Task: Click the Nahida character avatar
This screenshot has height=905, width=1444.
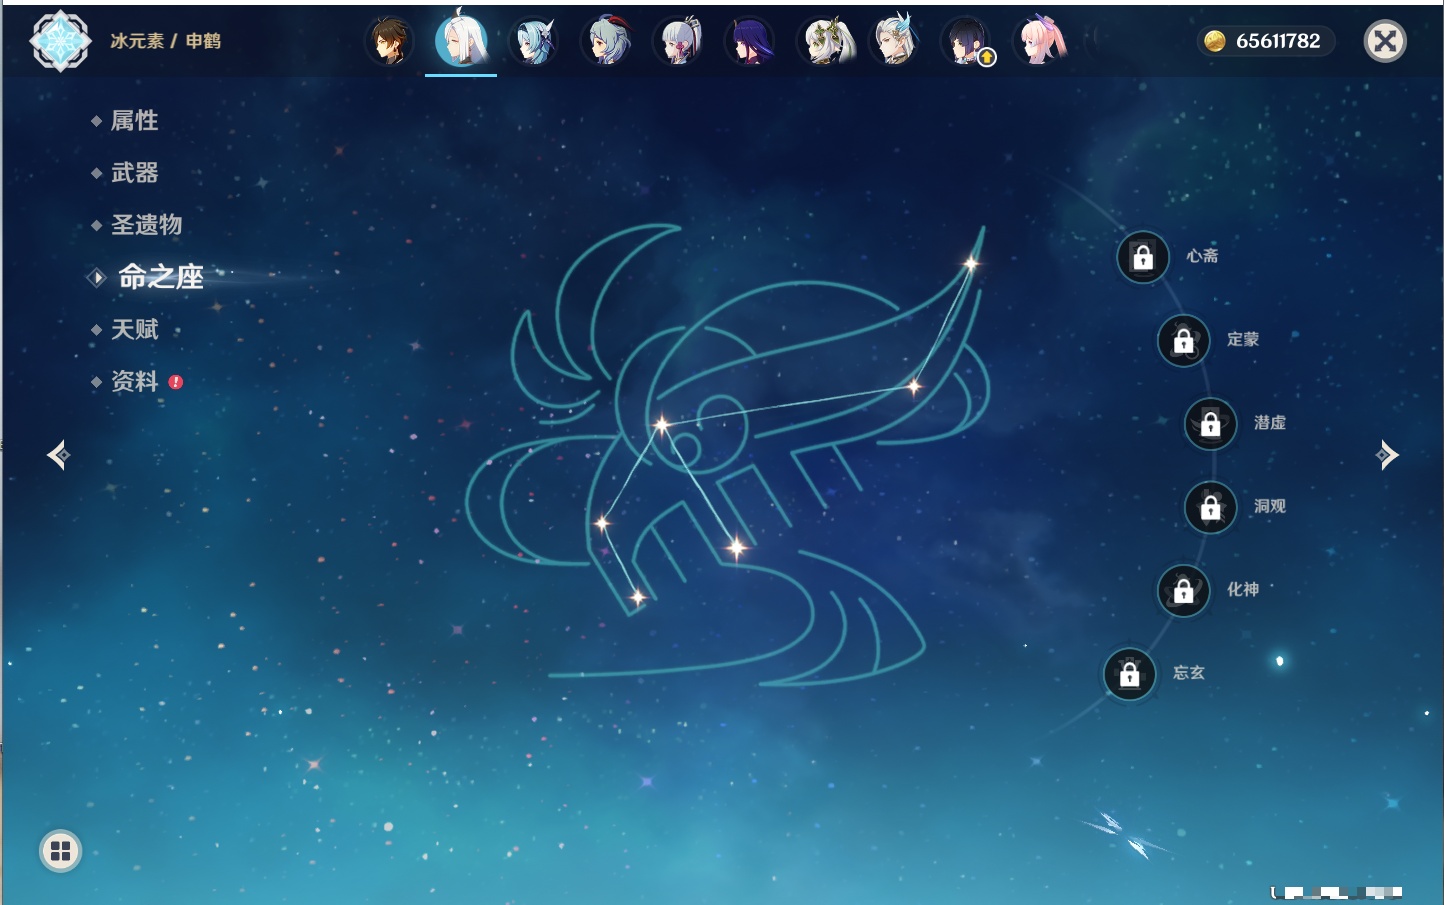Action: (824, 42)
